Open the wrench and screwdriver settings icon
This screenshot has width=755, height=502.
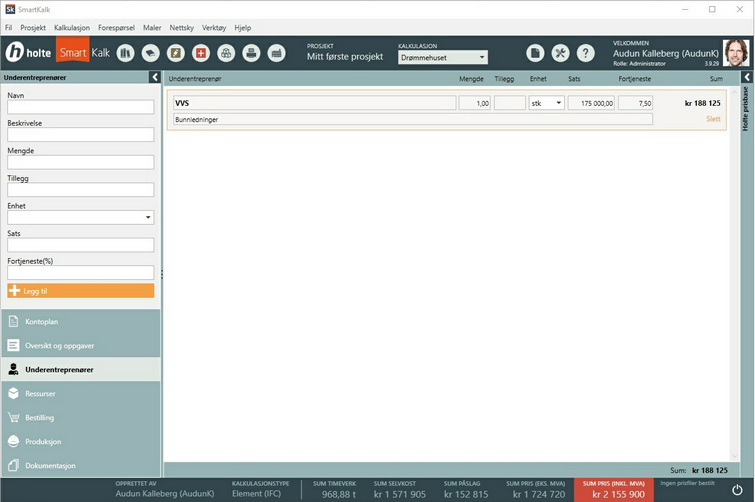[x=561, y=53]
